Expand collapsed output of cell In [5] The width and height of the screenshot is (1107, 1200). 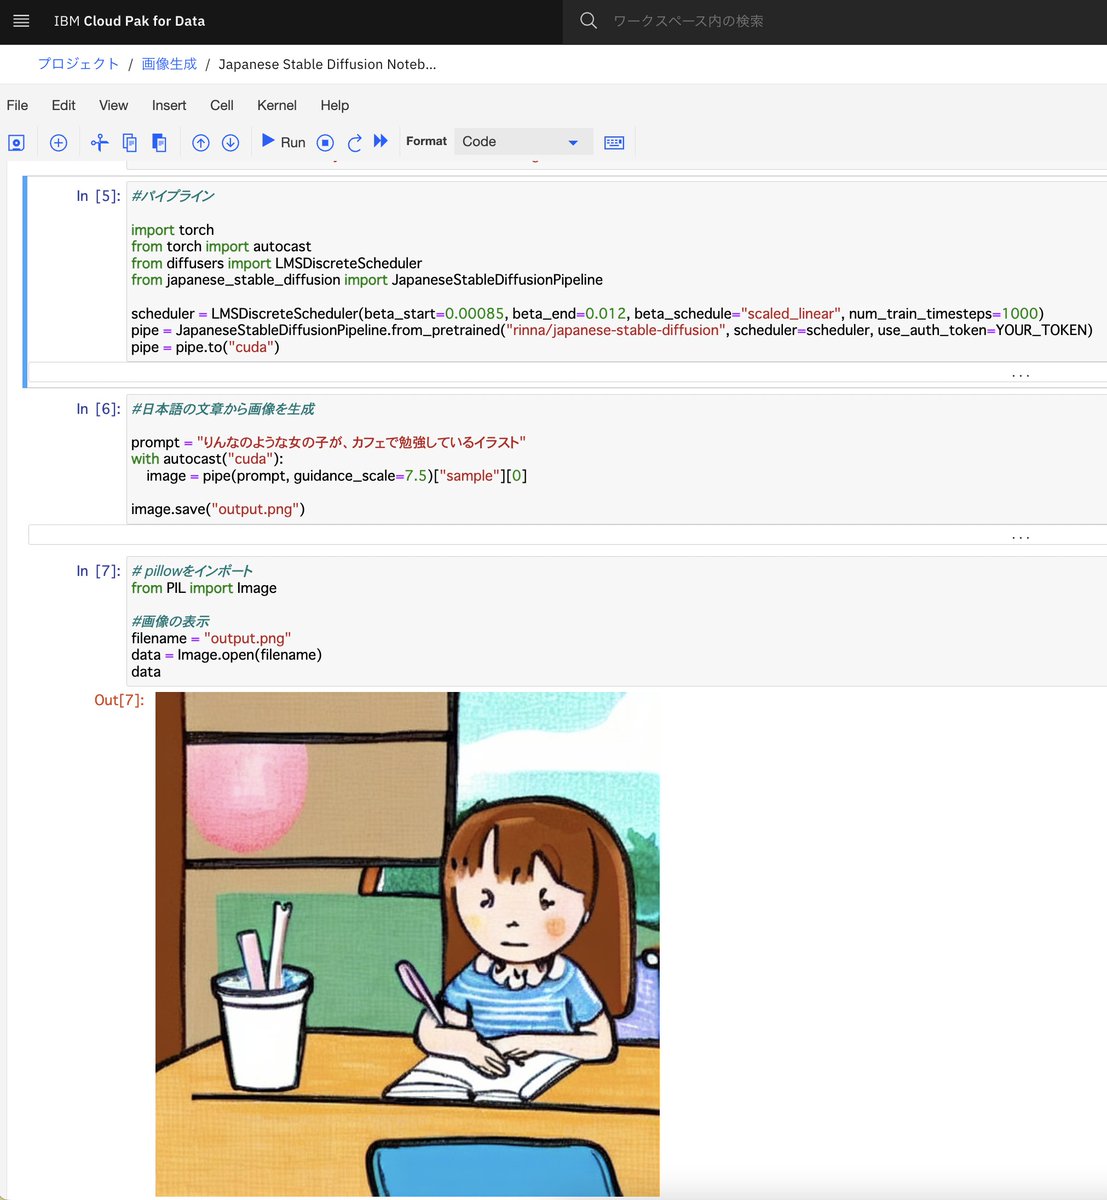coord(567,373)
